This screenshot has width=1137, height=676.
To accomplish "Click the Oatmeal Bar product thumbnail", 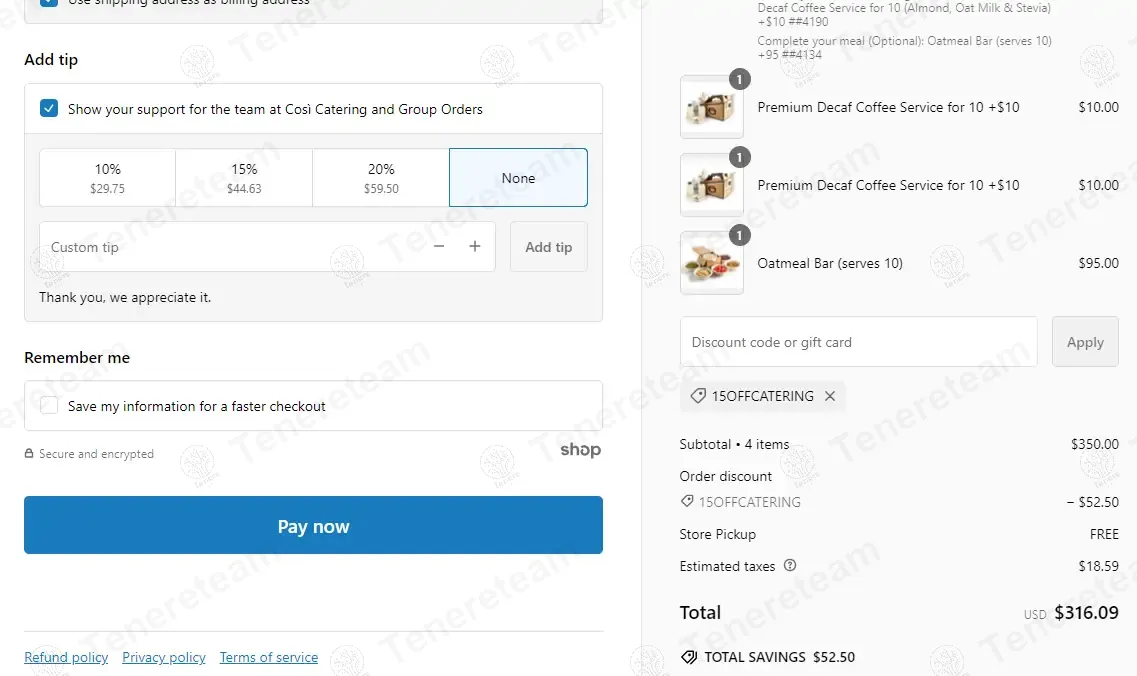I will (711, 263).
